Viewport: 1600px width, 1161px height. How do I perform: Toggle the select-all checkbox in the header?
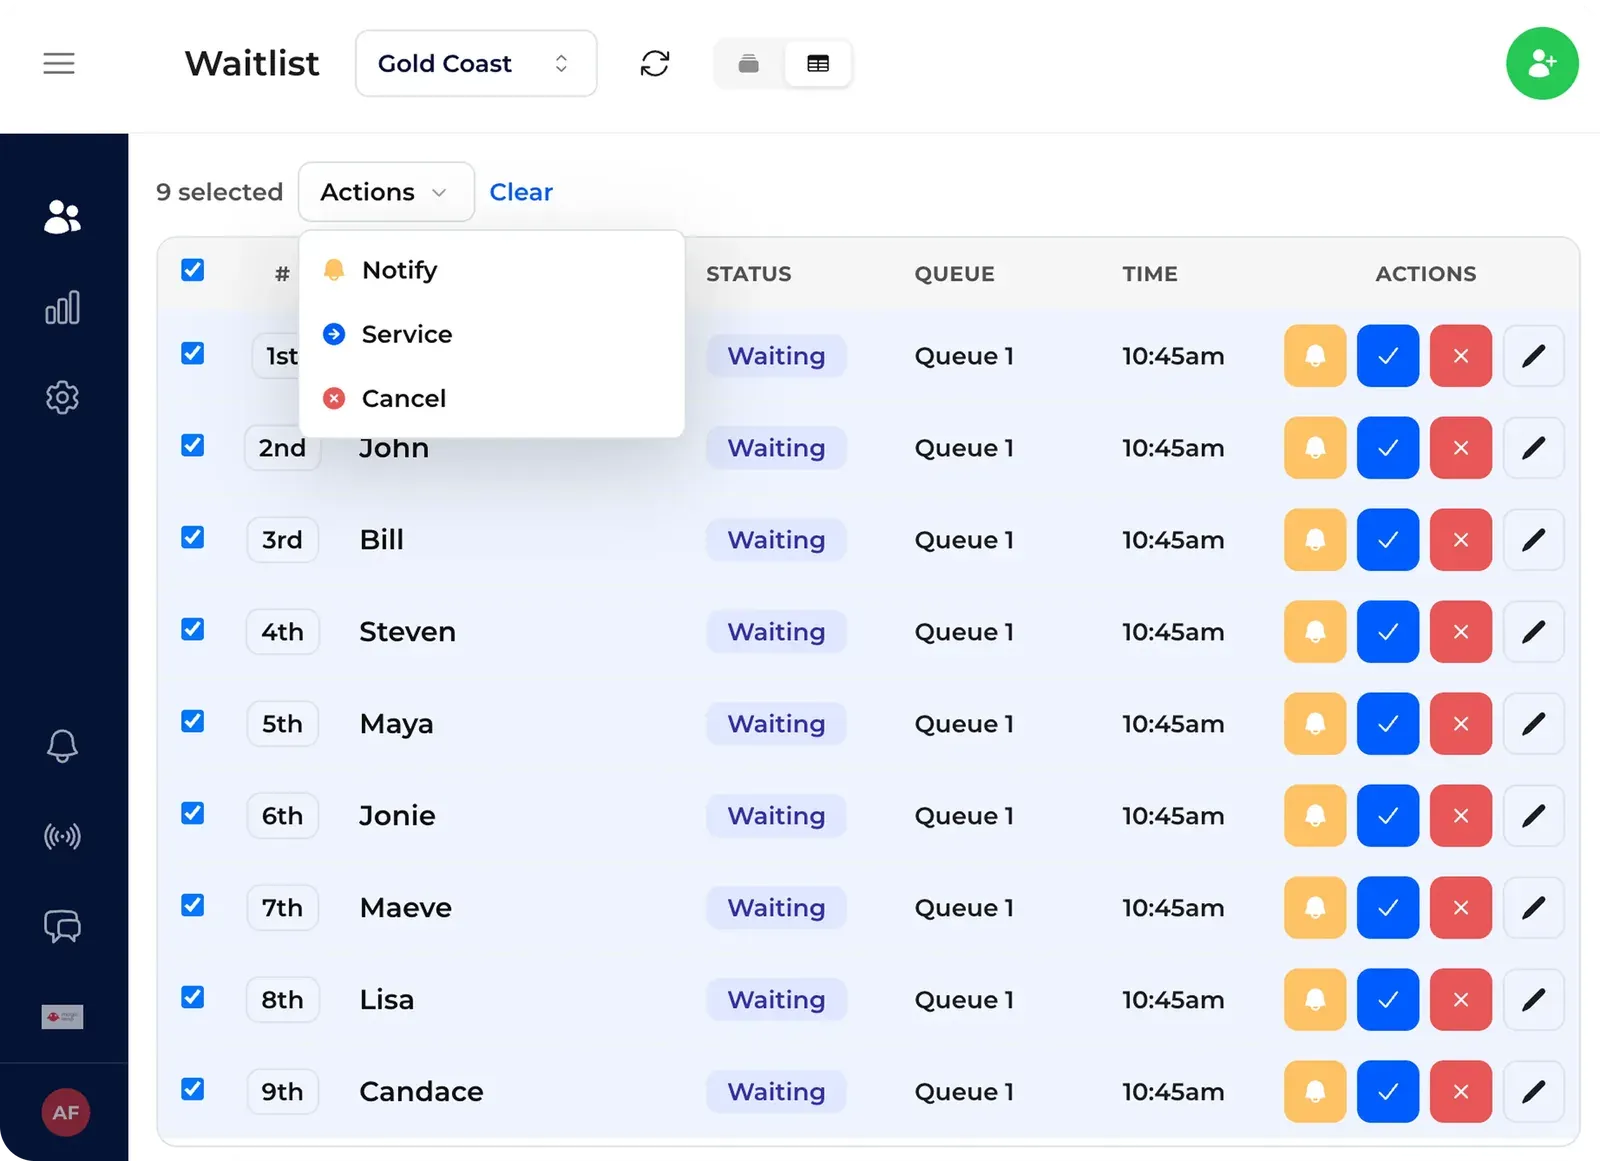(193, 270)
